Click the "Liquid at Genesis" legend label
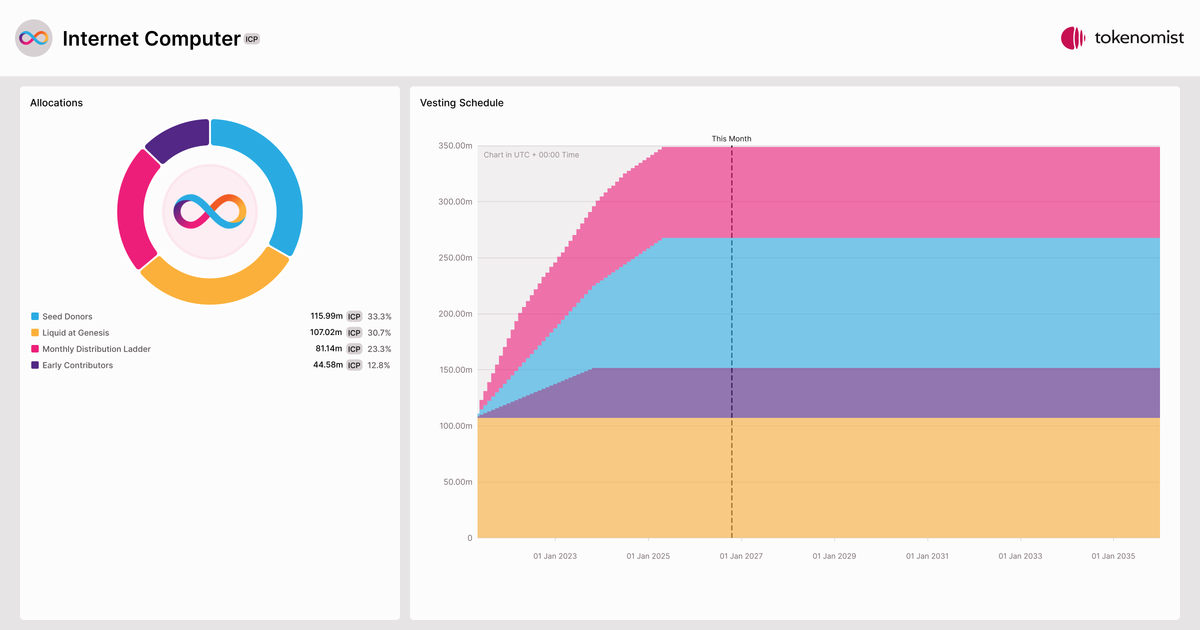1200x630 pixels. pyautogui.click(x=76, y=332)
